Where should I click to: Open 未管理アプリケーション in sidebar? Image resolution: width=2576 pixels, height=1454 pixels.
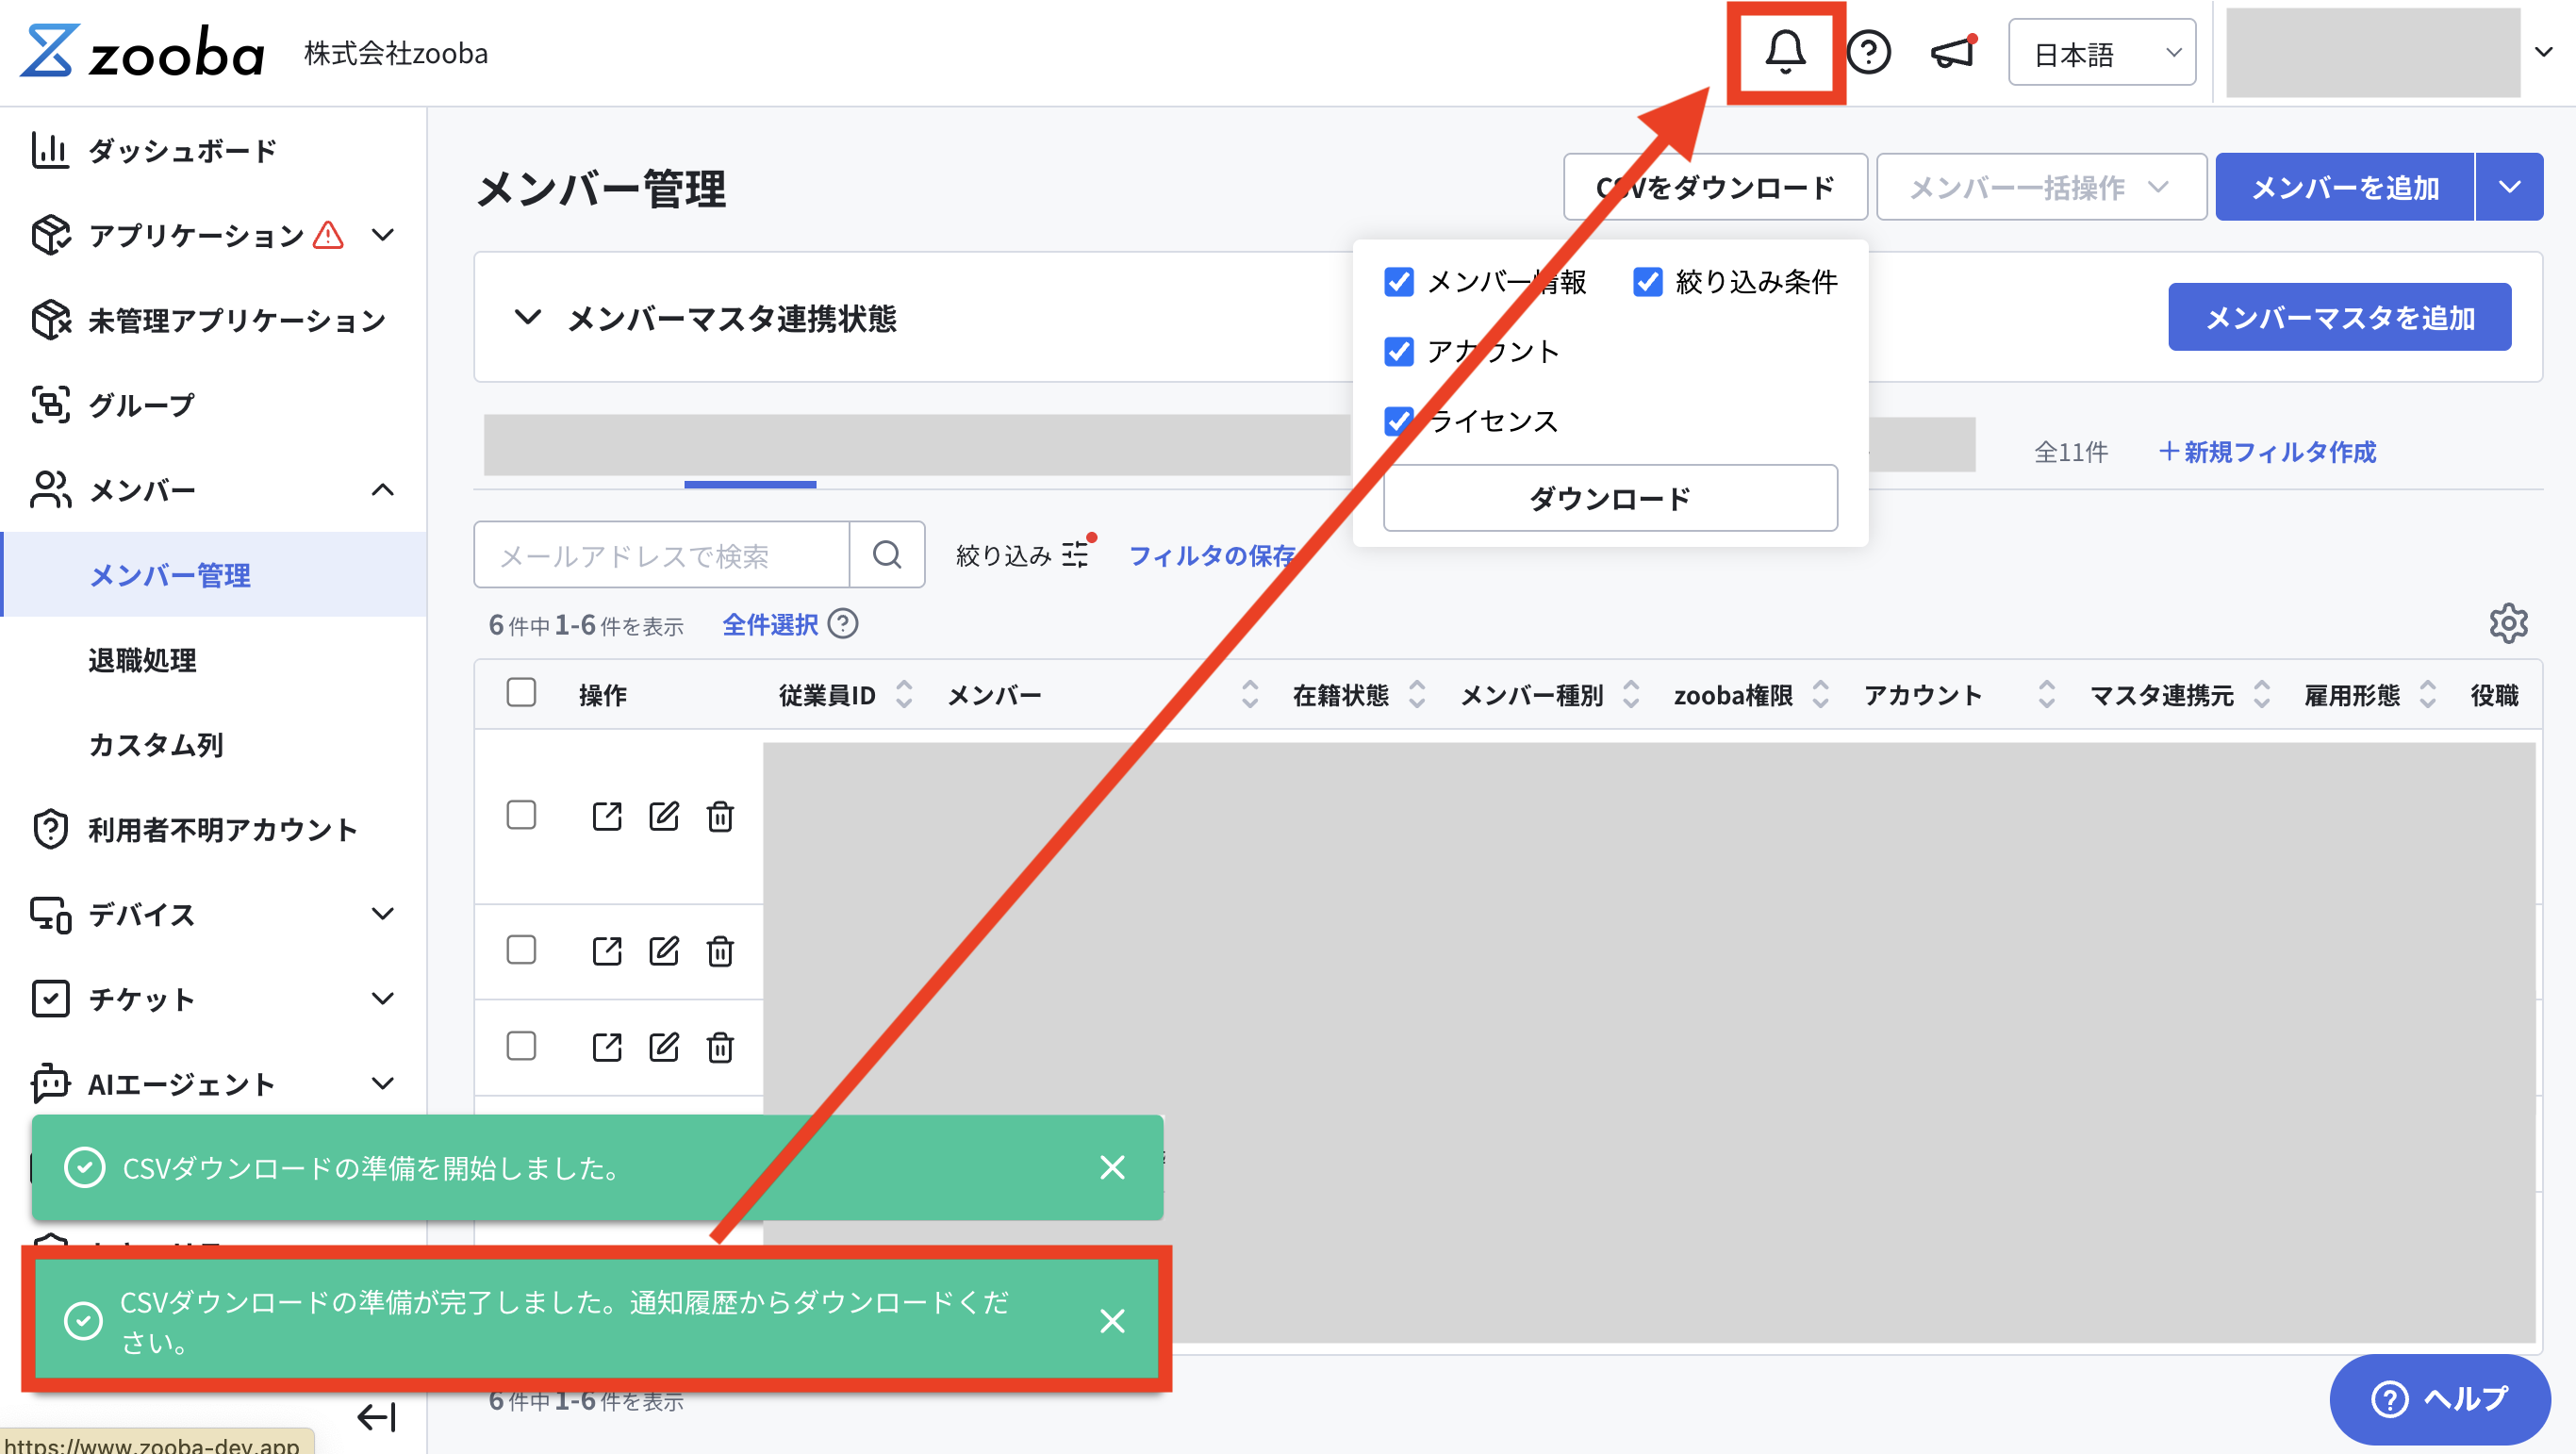(x=213, y=321)
